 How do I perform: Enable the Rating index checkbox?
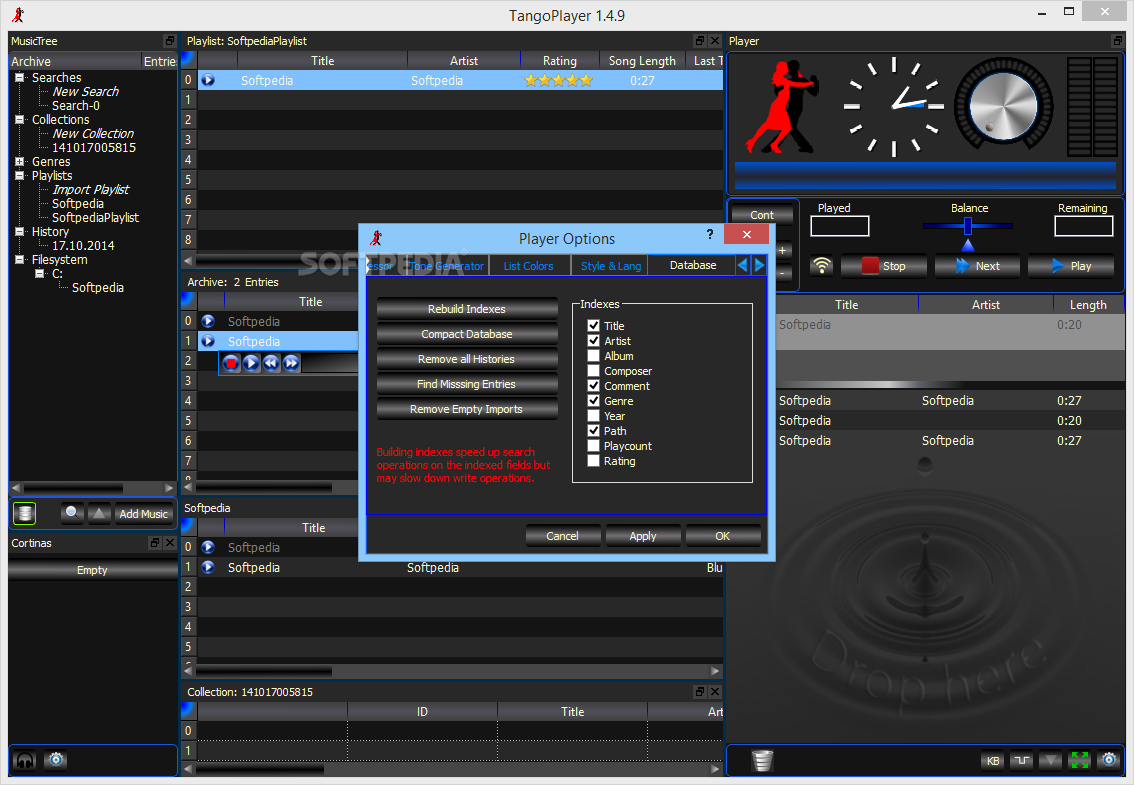point(594,461)
